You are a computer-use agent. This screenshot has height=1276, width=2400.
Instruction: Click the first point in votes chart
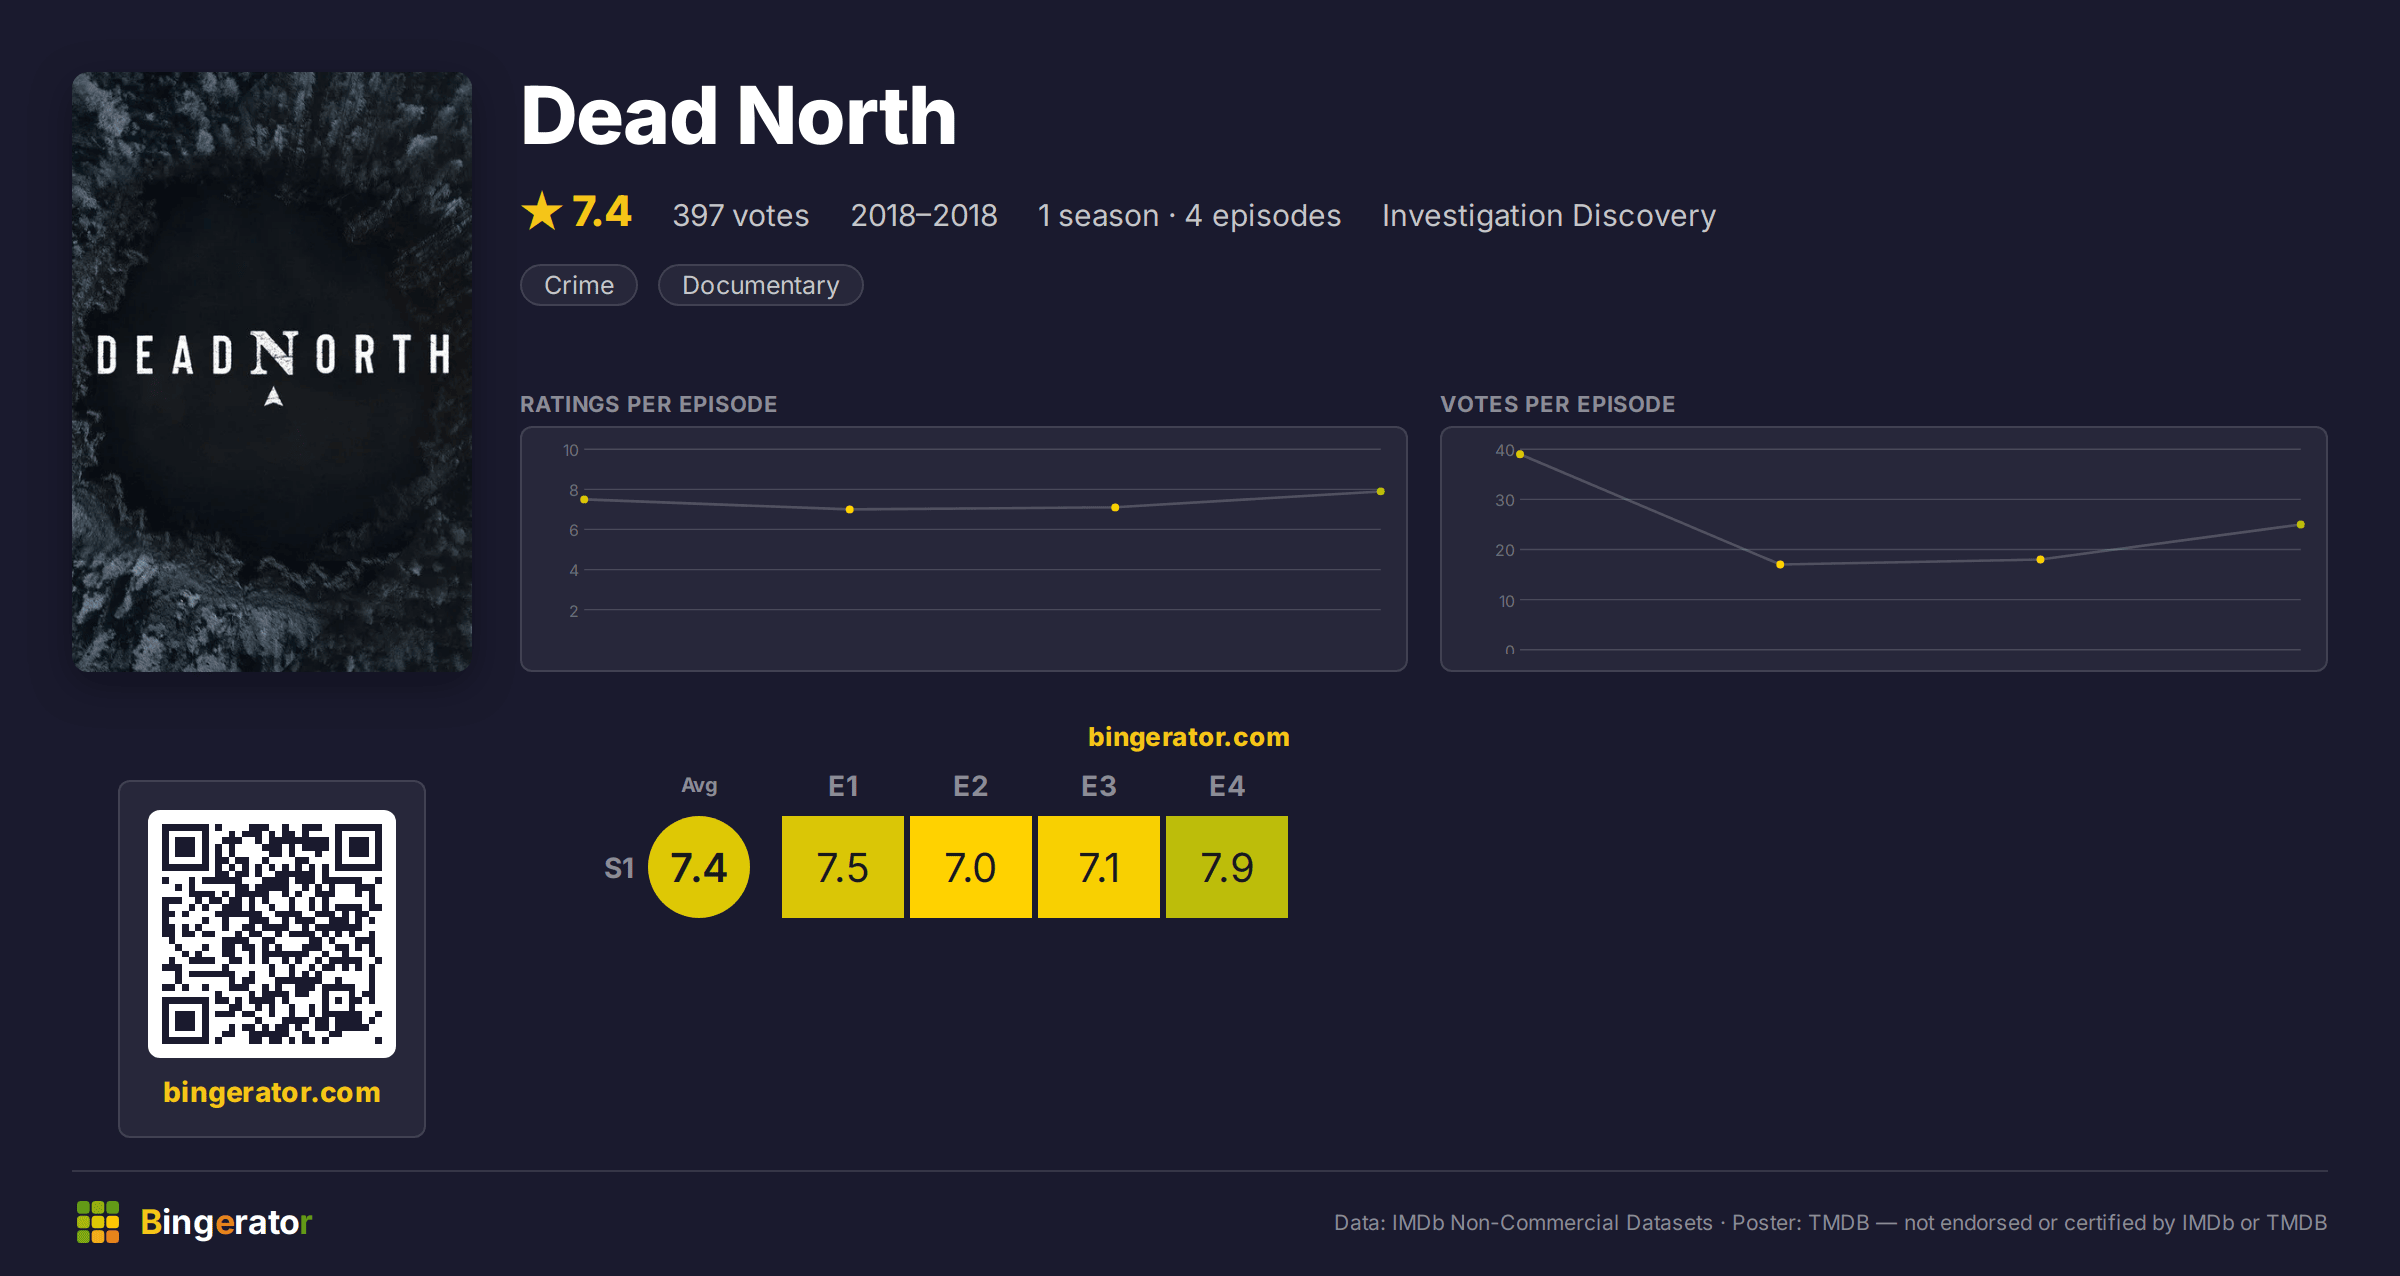click(1520, 454)
